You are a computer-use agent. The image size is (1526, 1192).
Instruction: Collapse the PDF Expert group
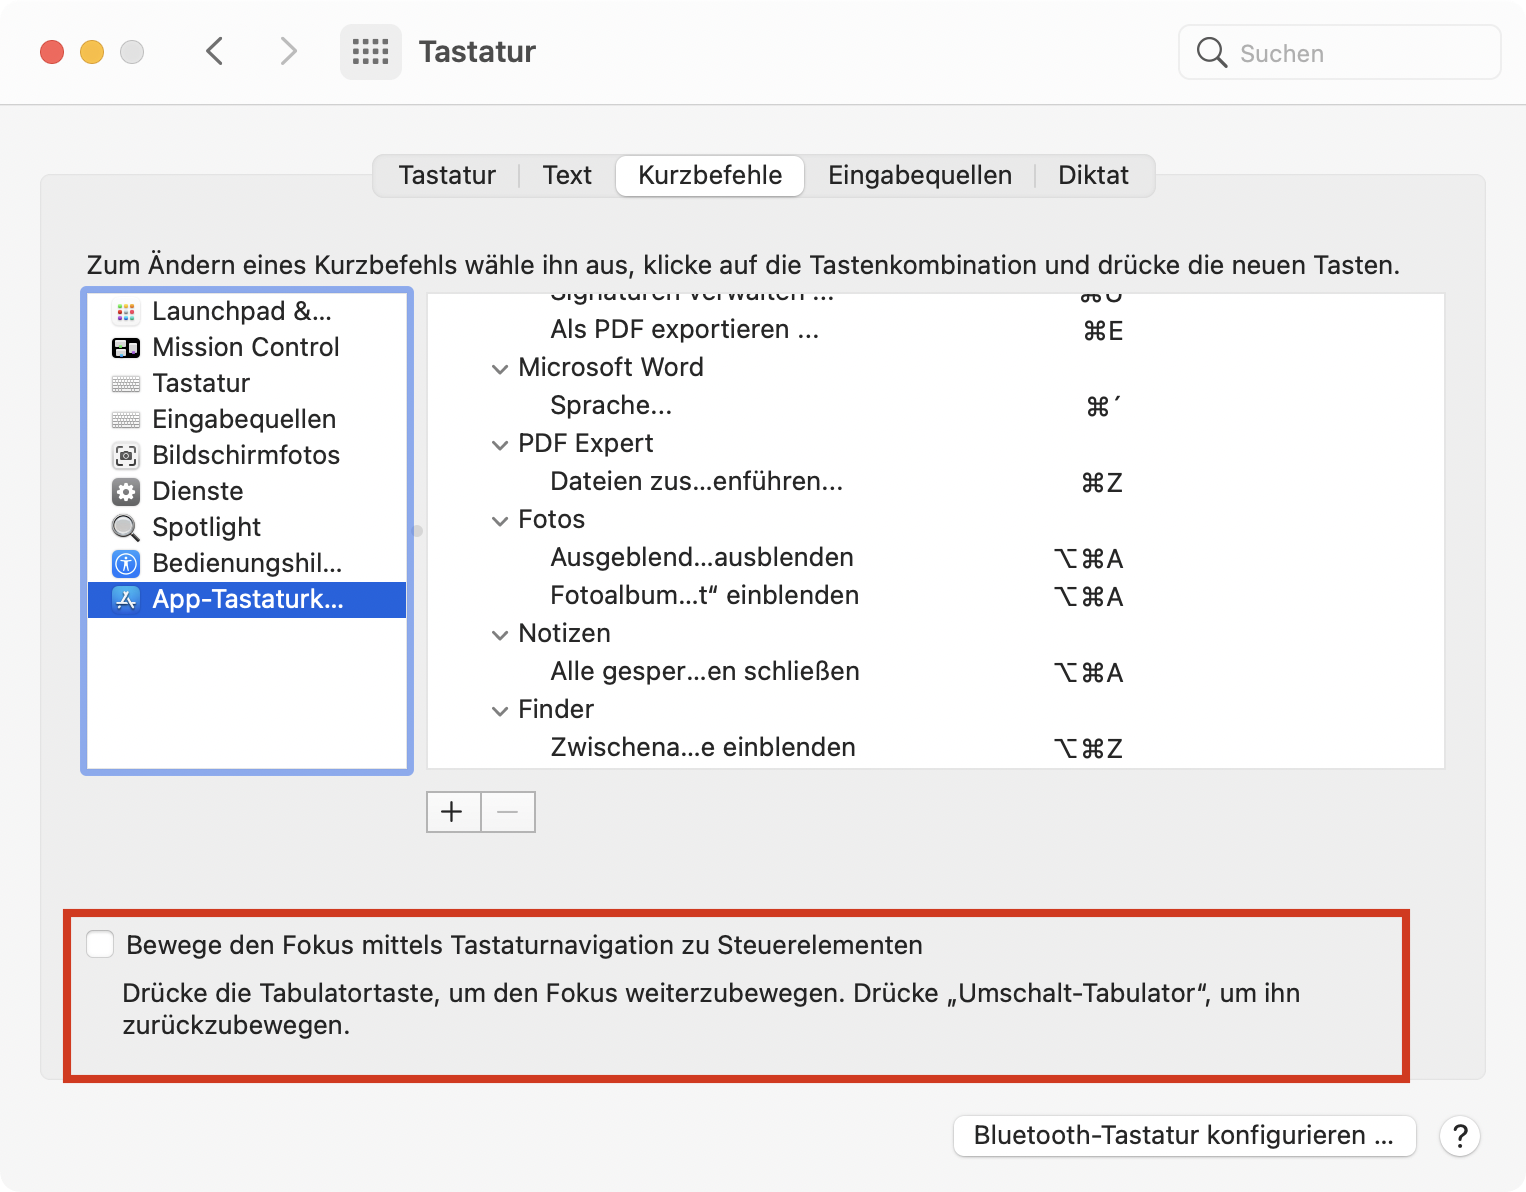500,445
